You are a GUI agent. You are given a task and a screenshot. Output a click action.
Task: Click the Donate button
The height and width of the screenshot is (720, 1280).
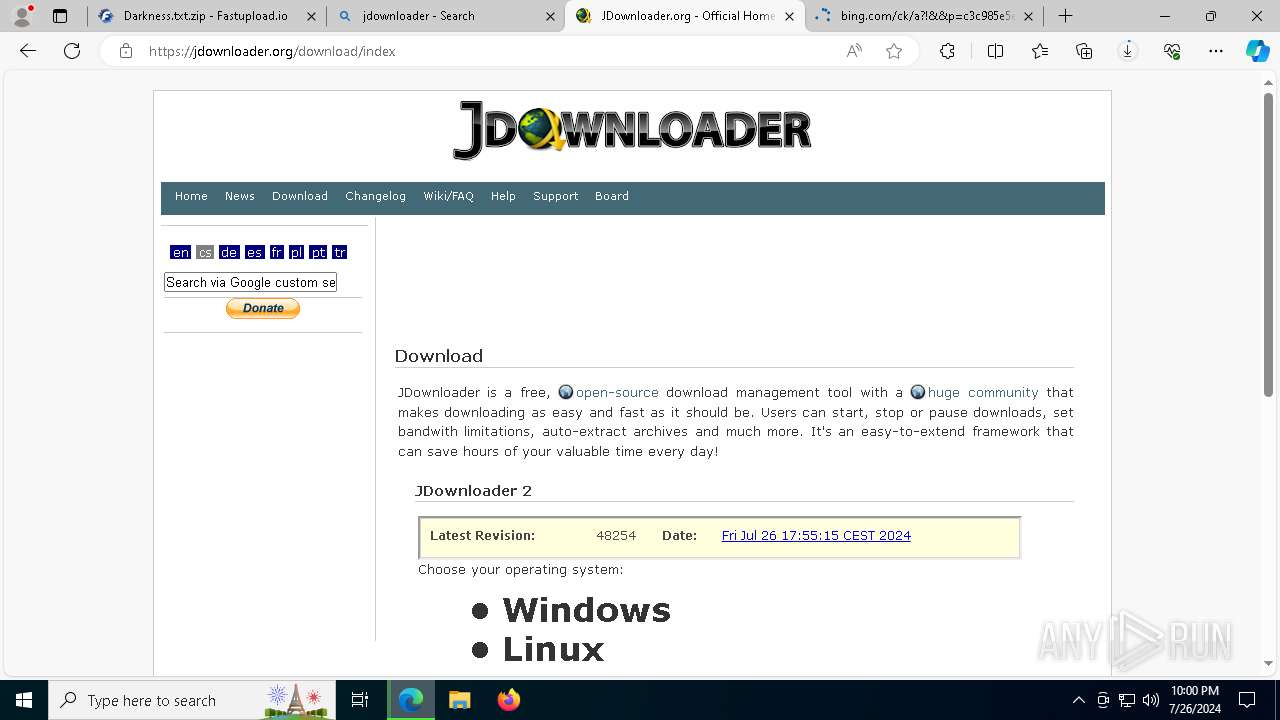(263, 308)
